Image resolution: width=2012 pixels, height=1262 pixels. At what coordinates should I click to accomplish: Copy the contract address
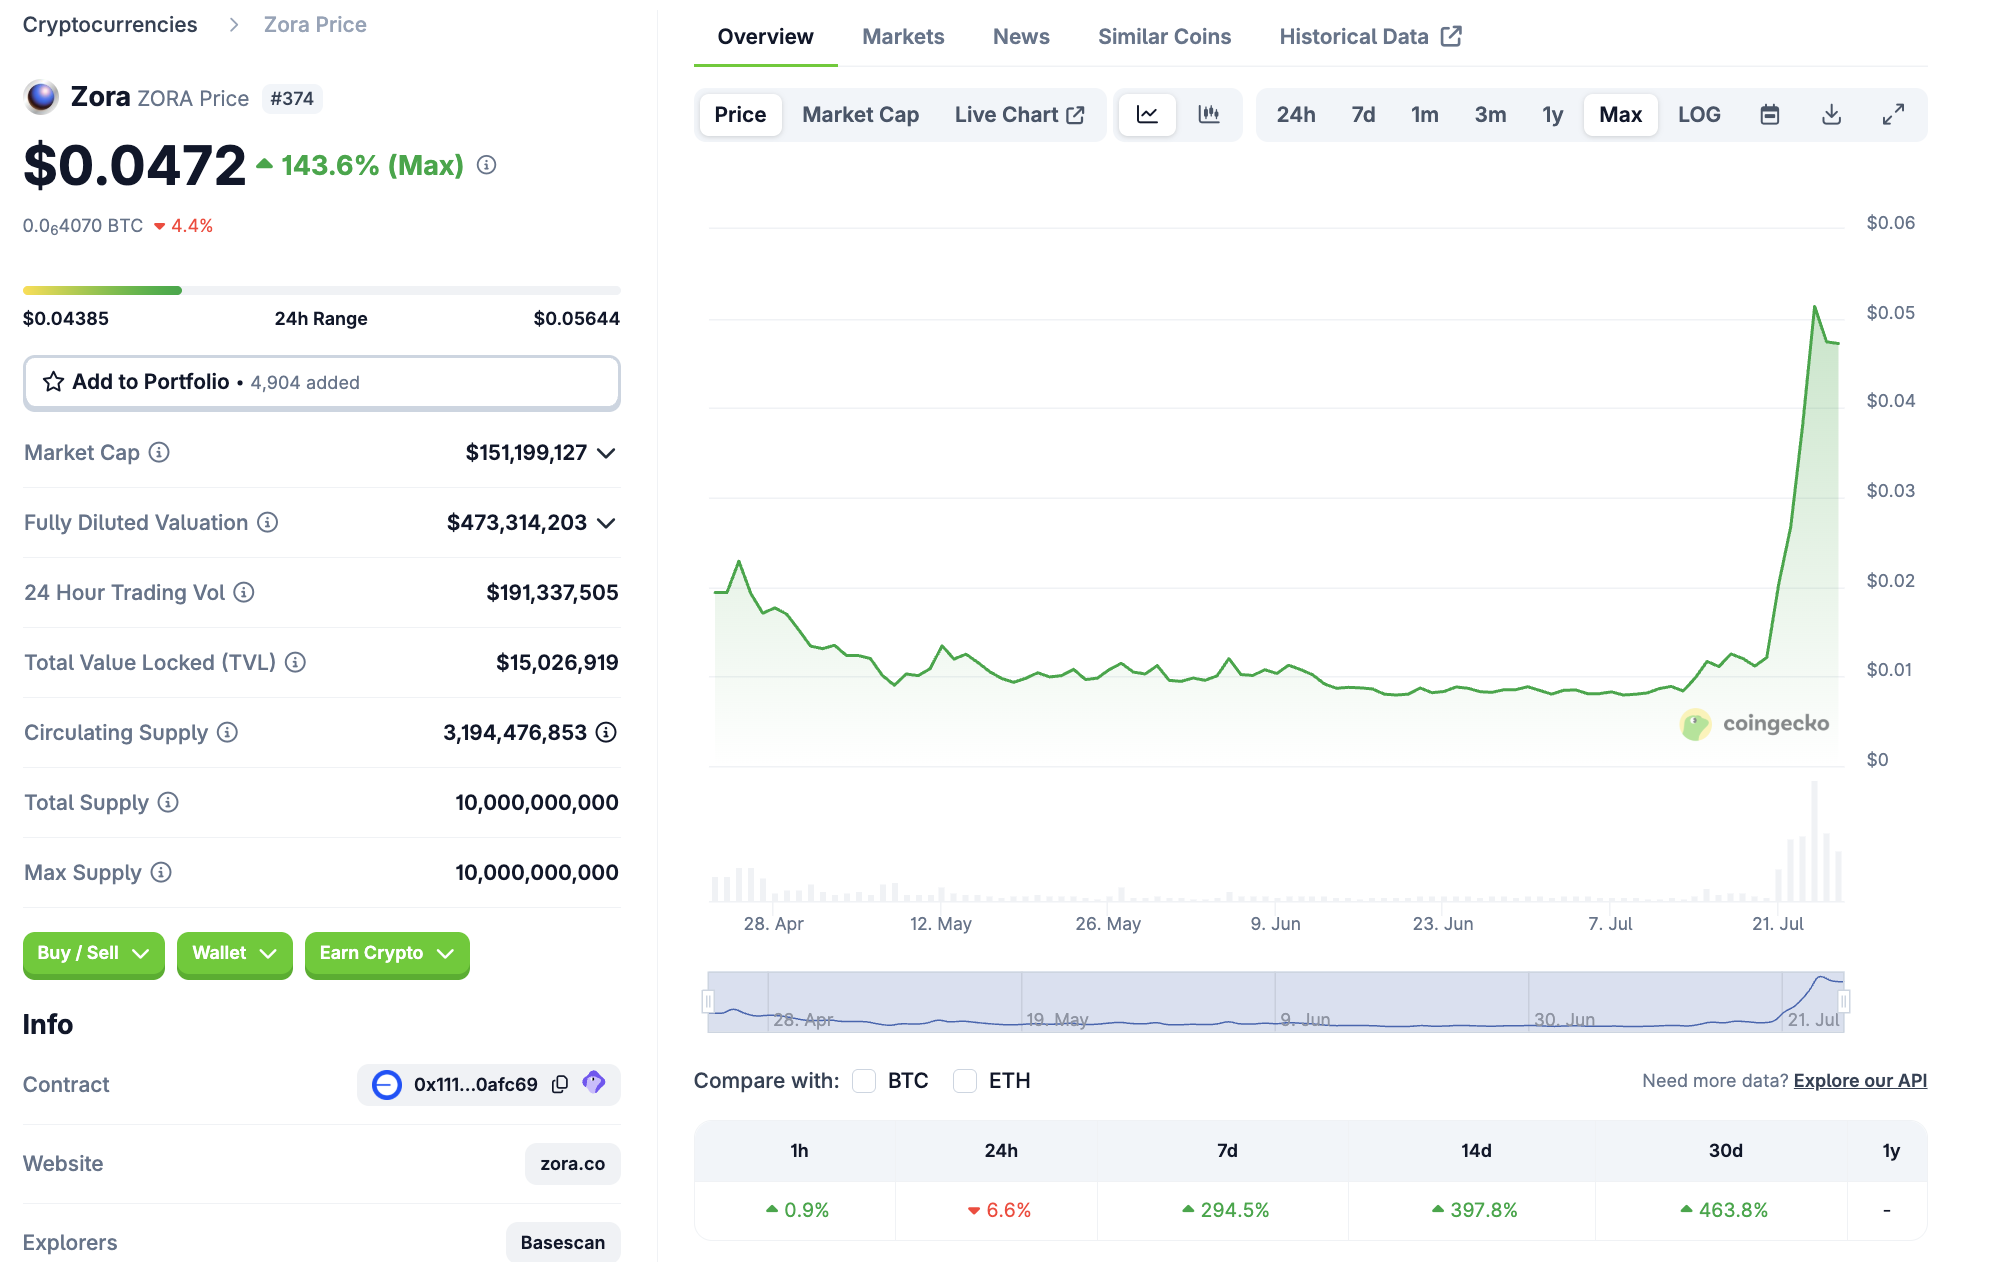click(560, 1084)
